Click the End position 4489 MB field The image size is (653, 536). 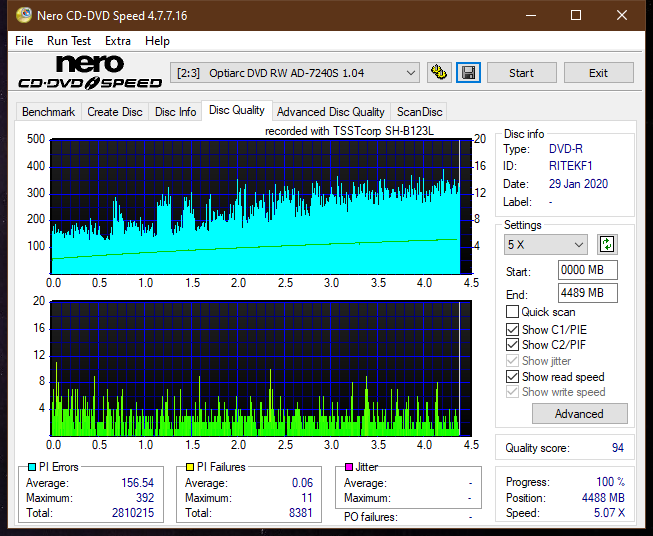click(x=587, y=293)
